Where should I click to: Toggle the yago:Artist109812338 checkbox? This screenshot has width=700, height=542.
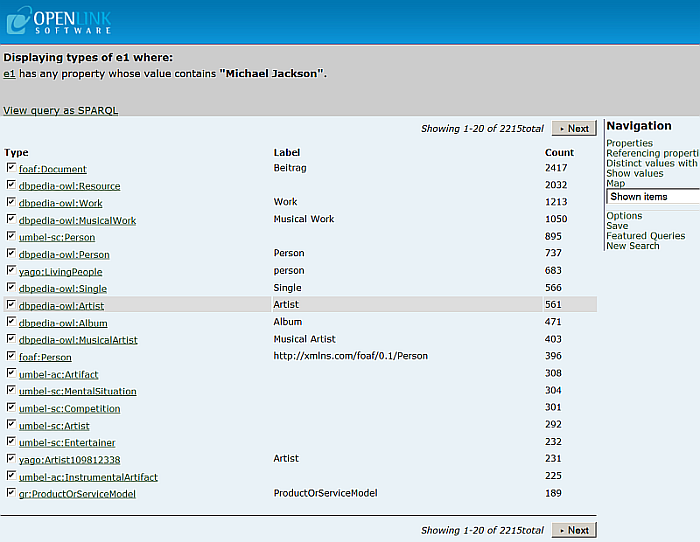coord(11,459)
